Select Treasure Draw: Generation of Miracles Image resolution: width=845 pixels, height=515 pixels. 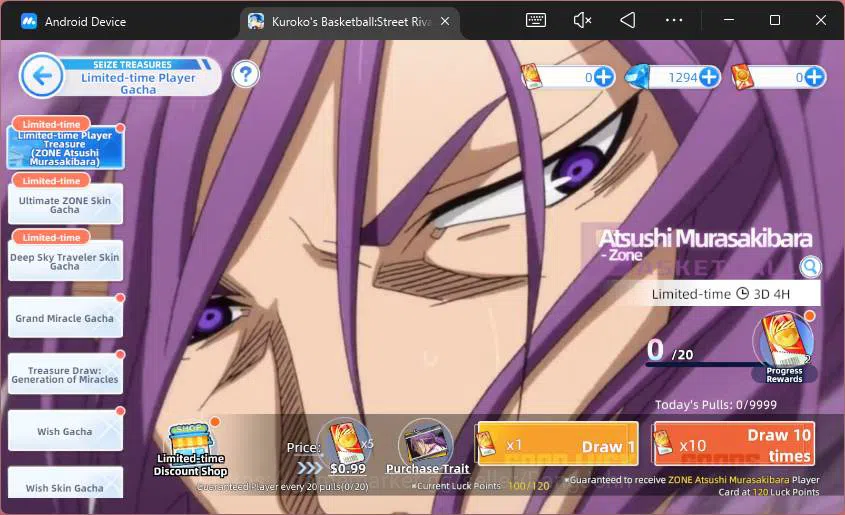(65, 374)
